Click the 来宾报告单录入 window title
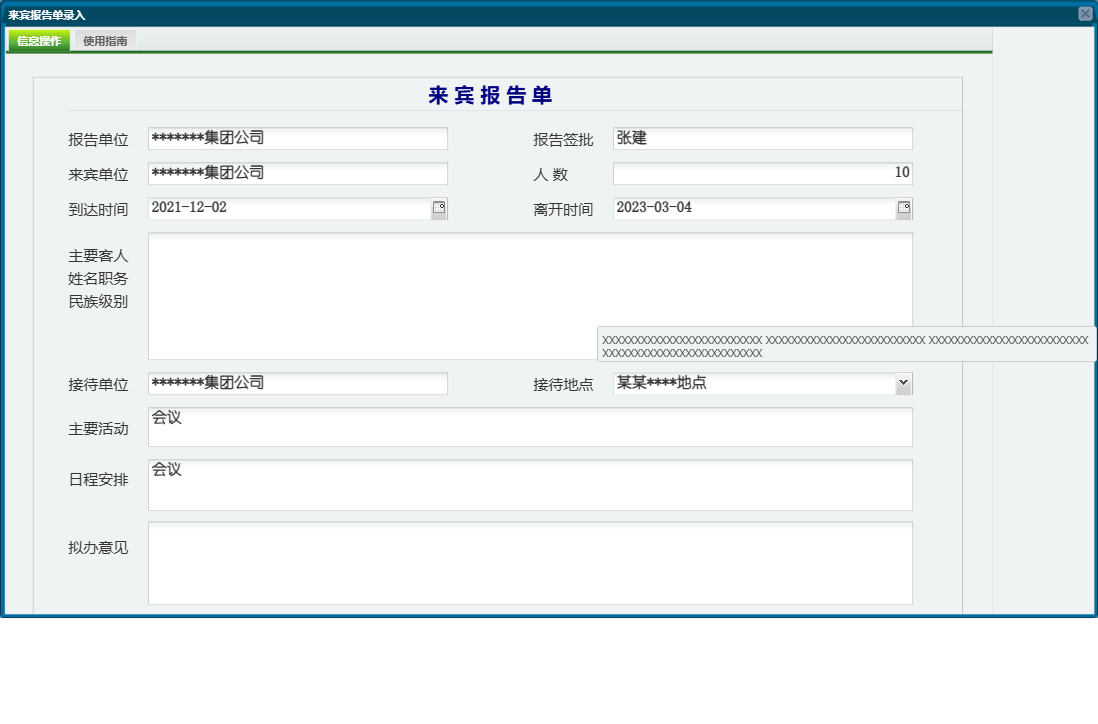Viewport: 1098px width, 724px height. 47,15
